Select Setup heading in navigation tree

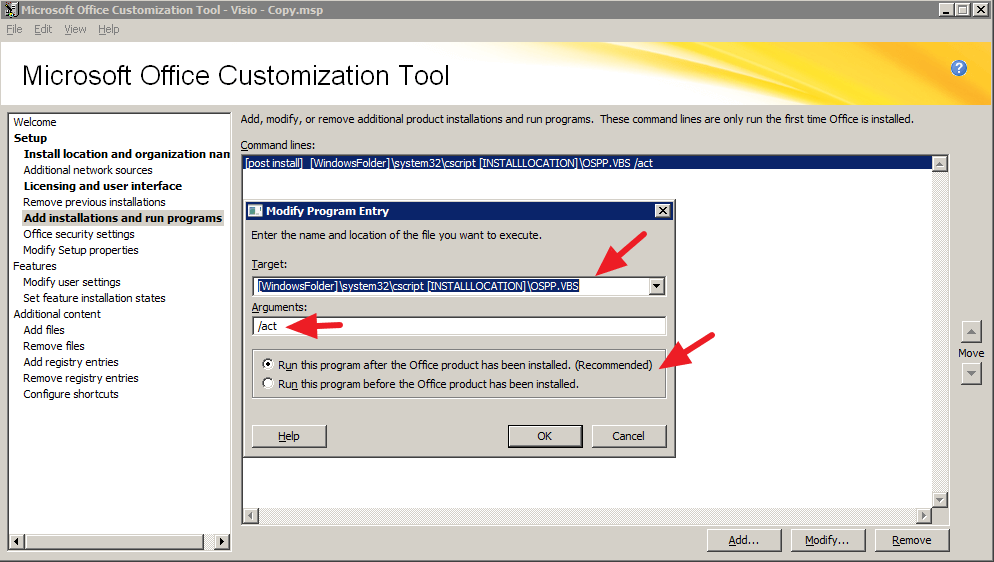(30, 138)
